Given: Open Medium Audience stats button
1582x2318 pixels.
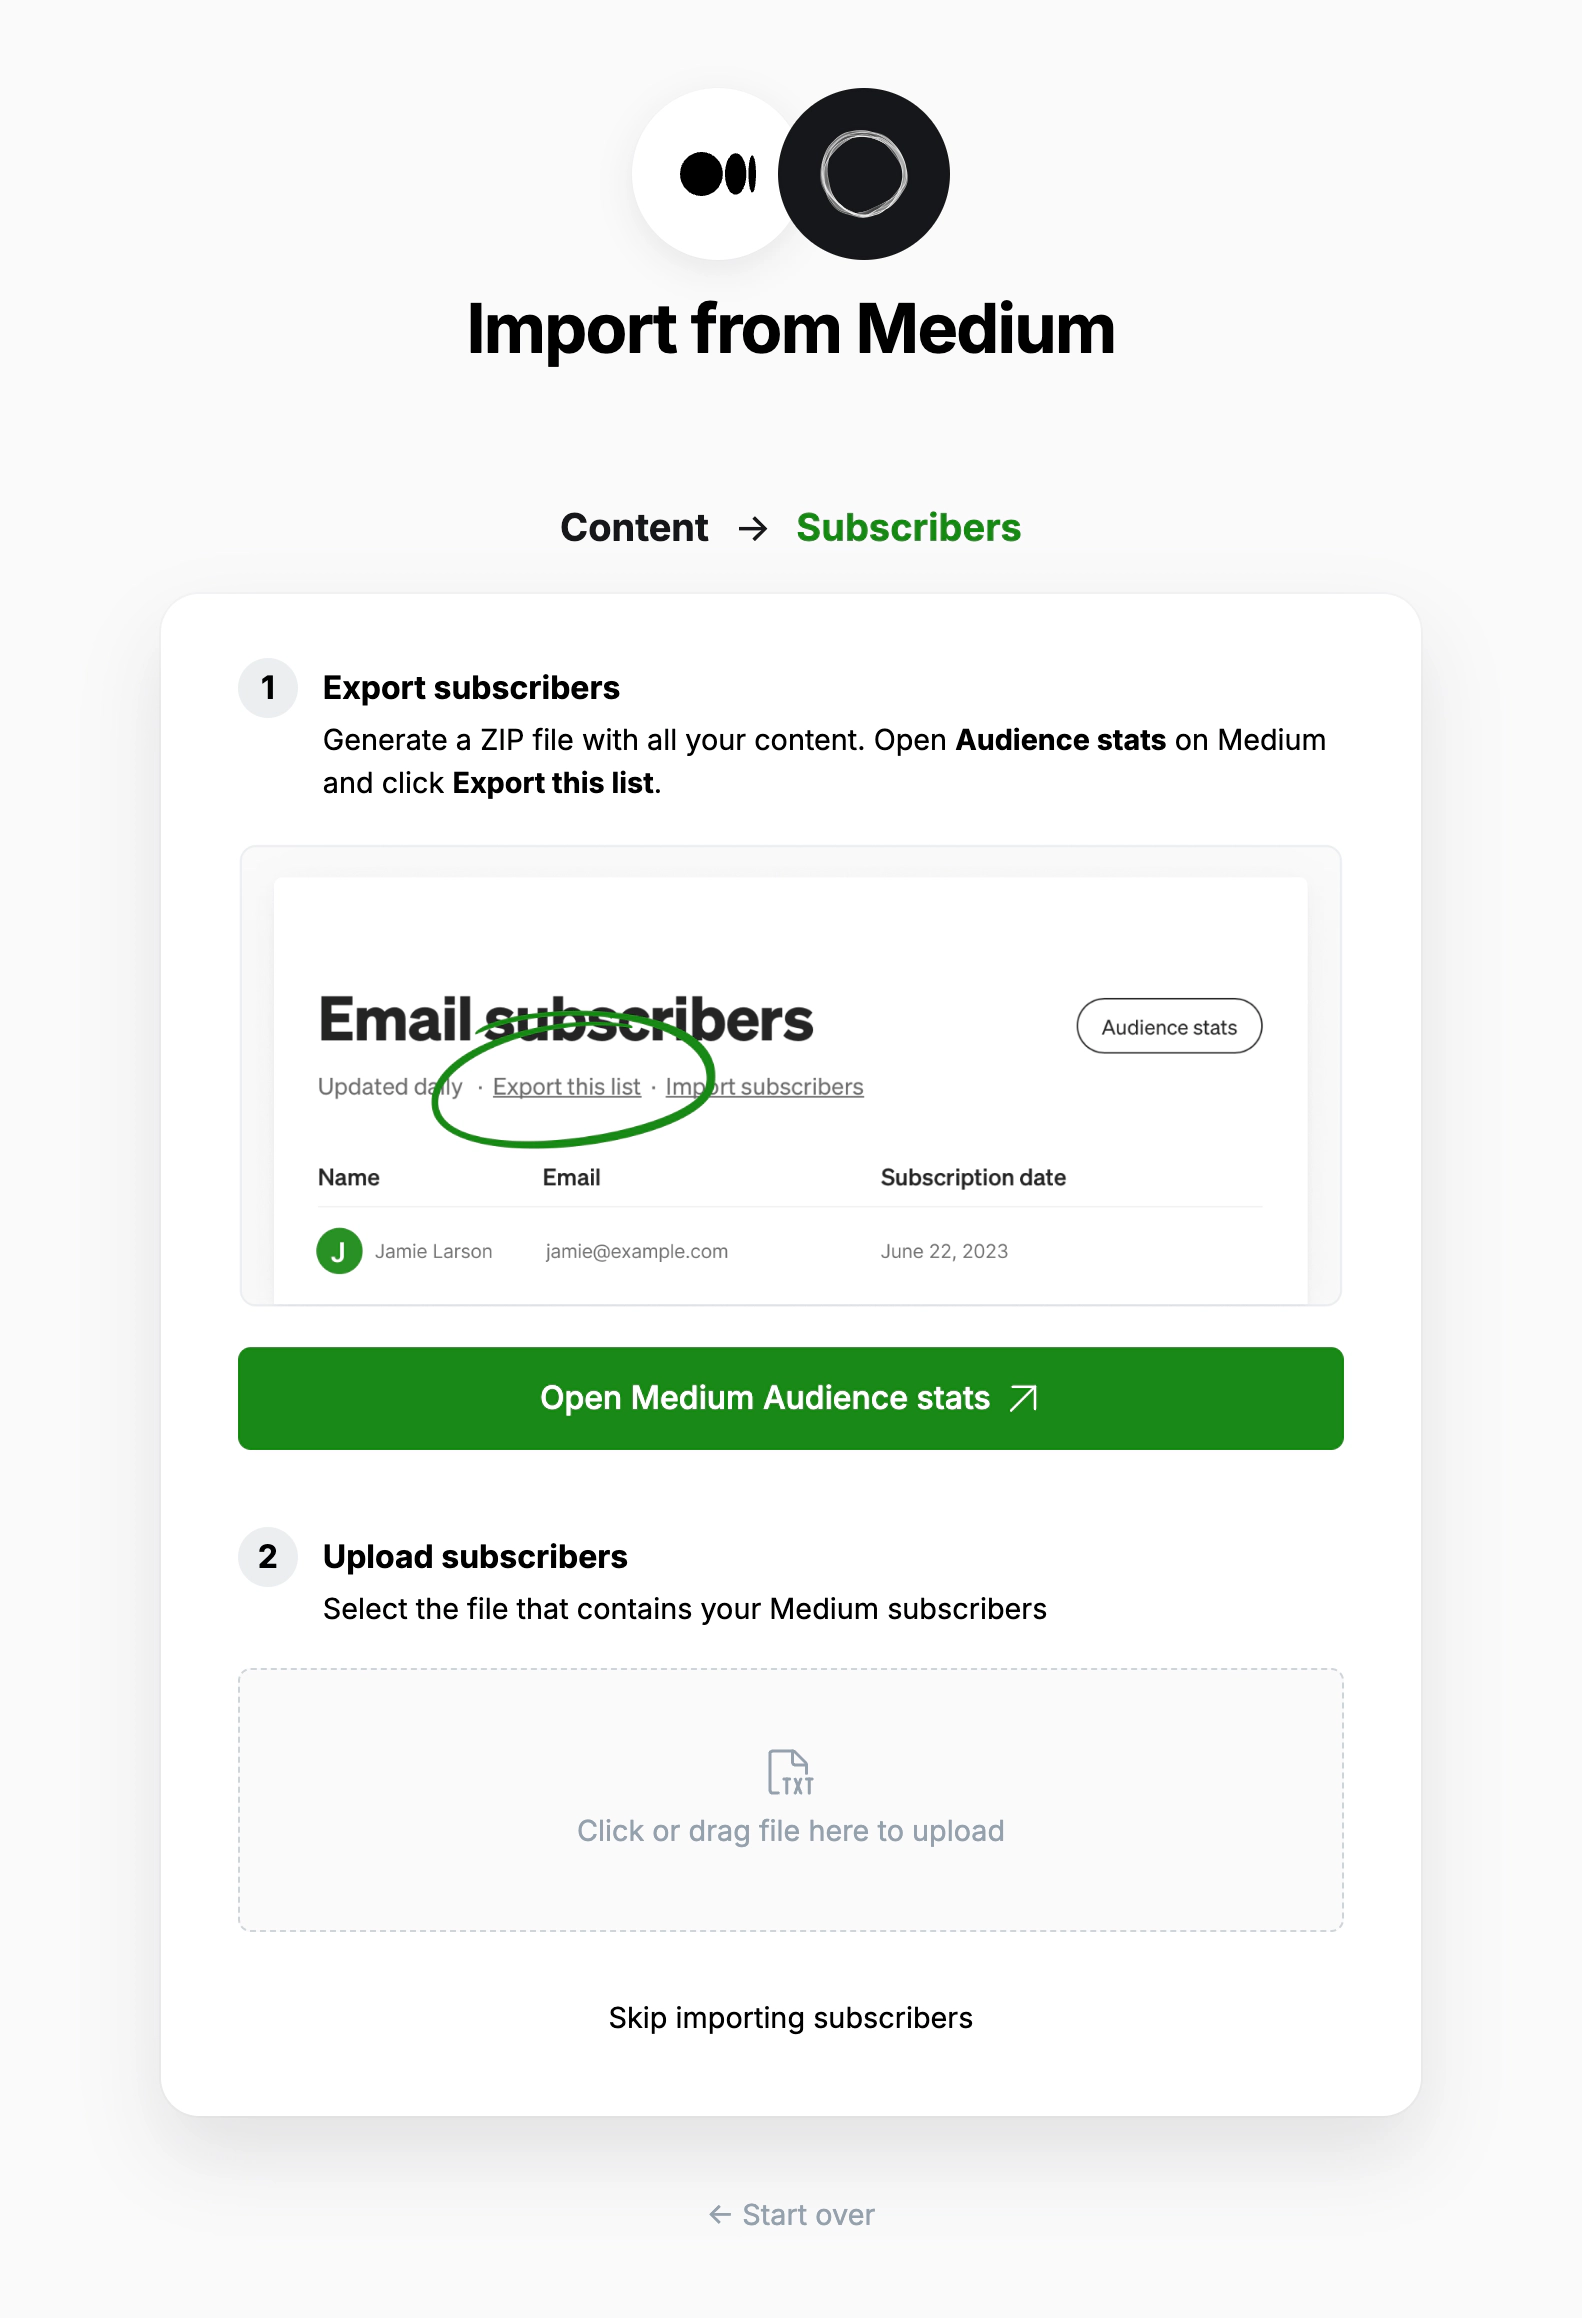Looking at the screenshot, I should click(791, 1398).
